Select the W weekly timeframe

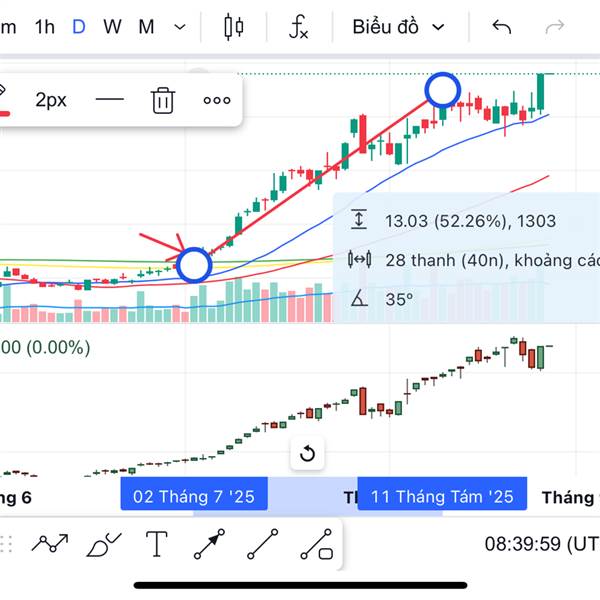[x=112, y=27]
